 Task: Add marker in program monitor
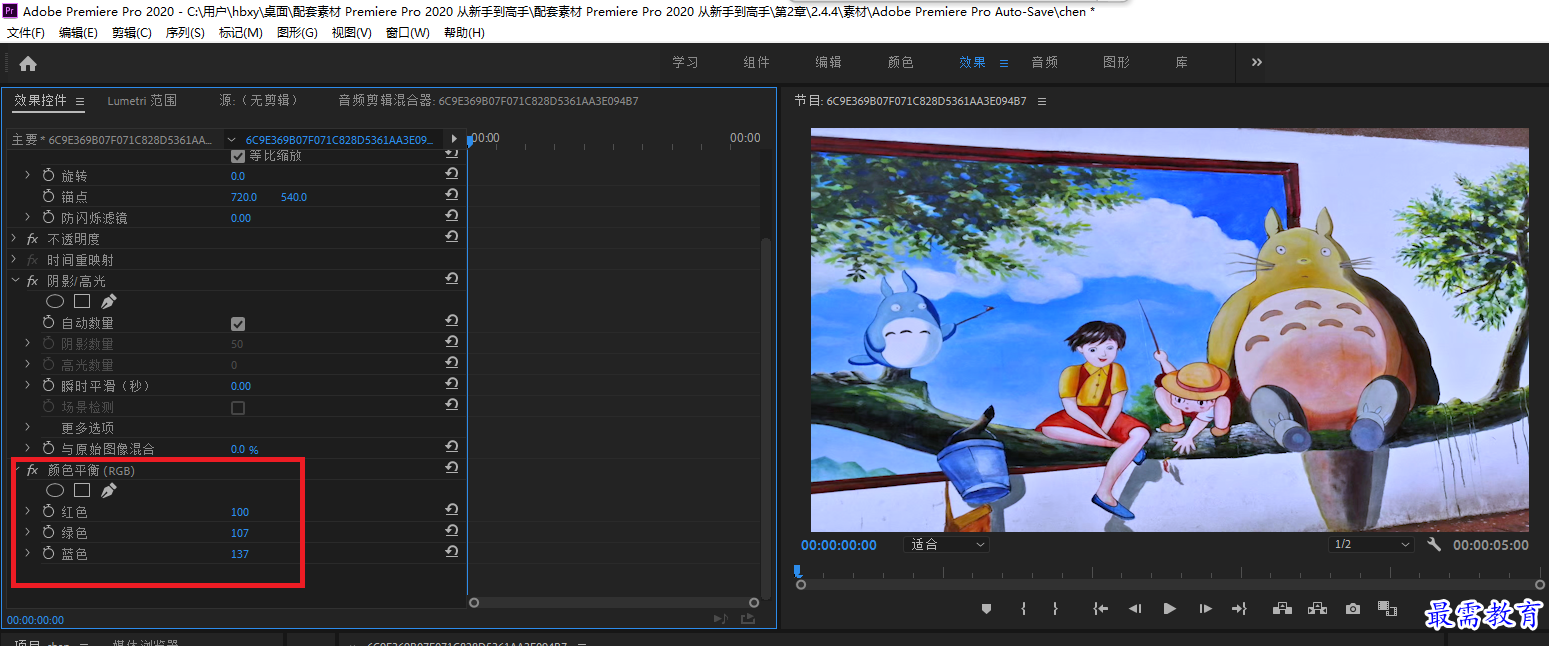(x=986, y=608)
